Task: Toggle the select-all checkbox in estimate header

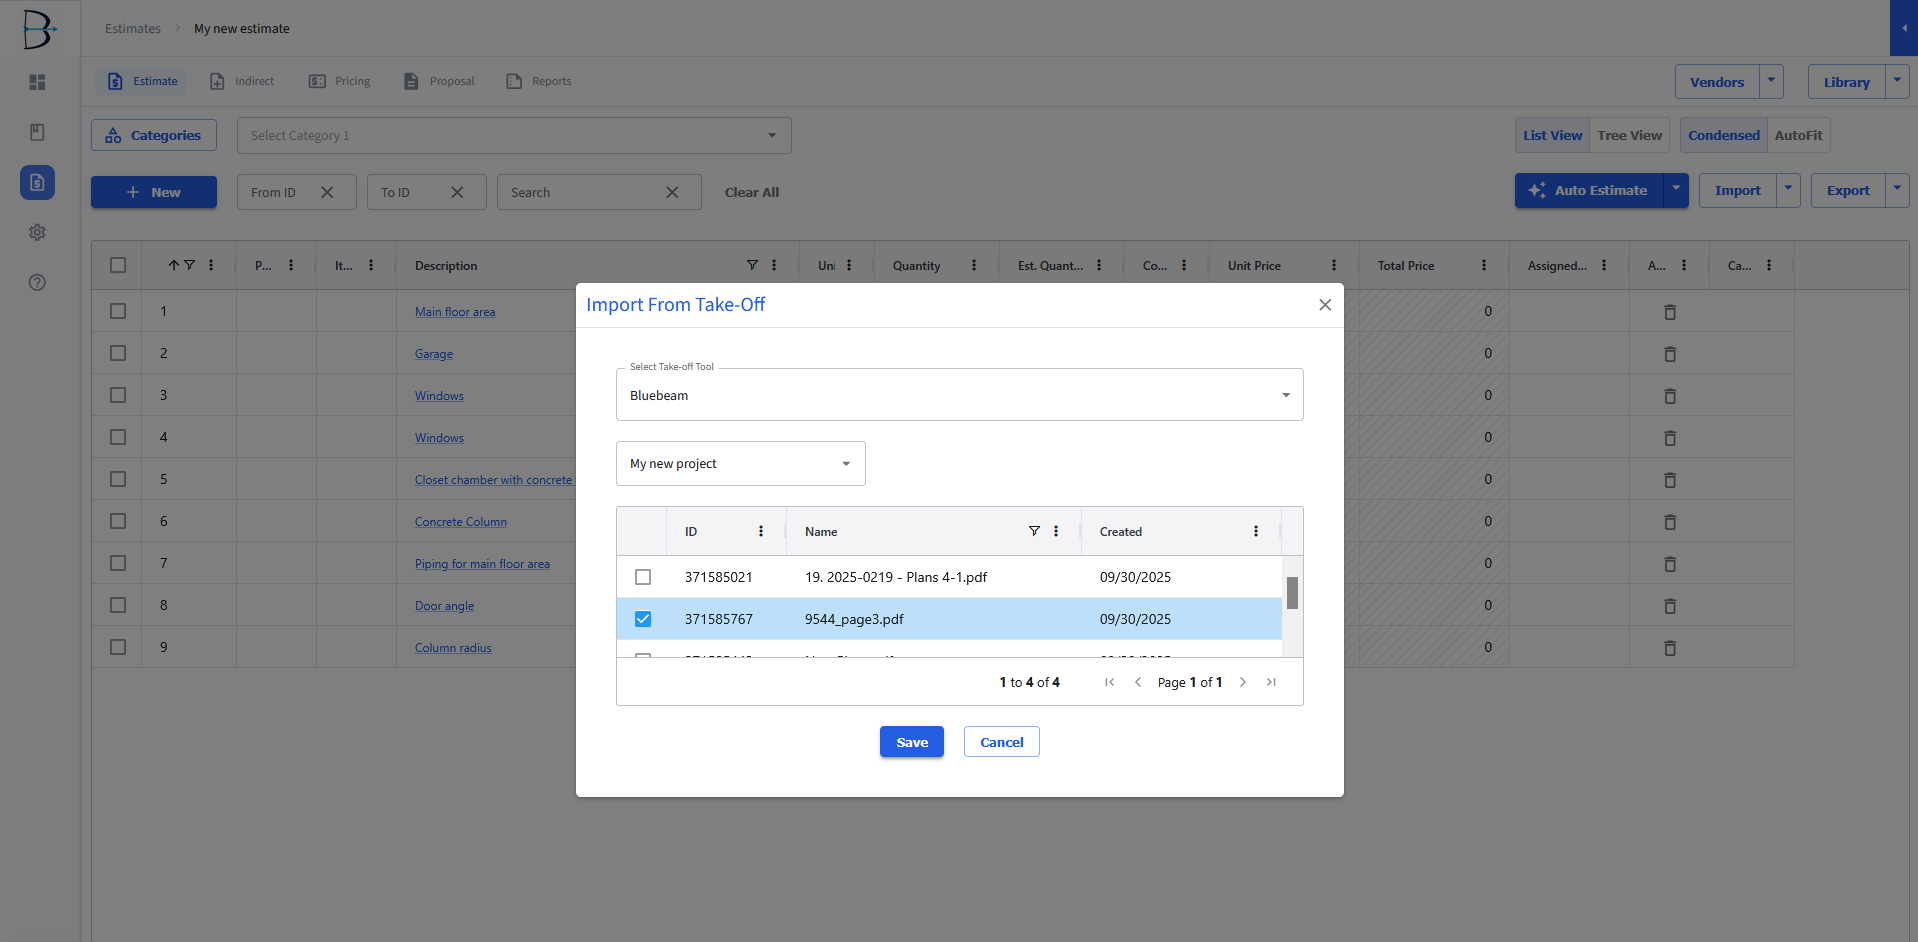Action: 118,265
